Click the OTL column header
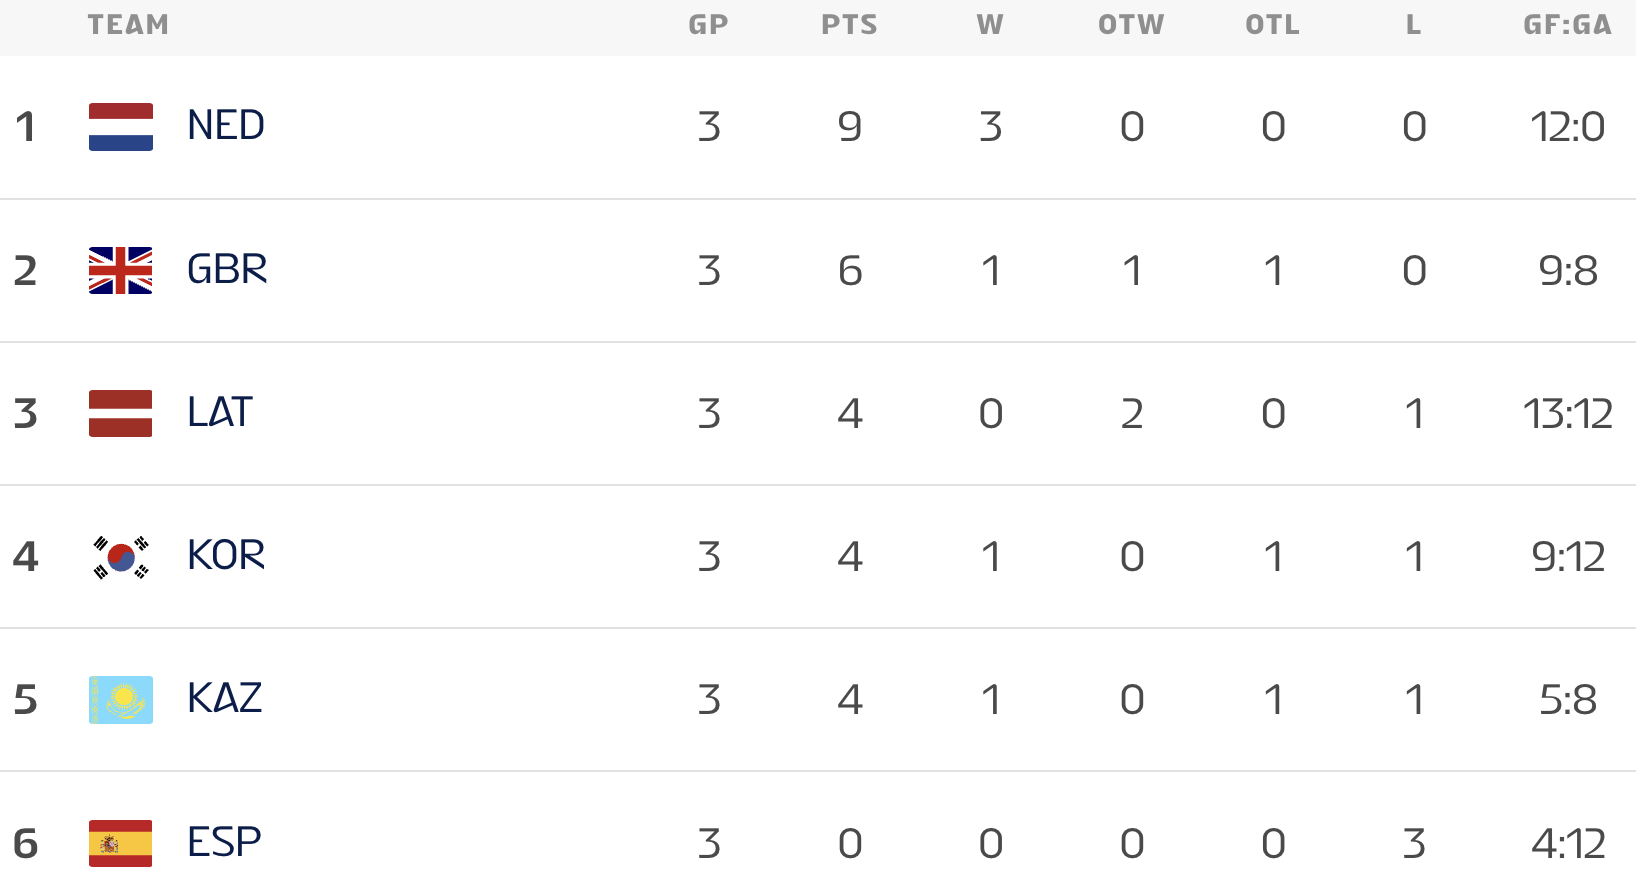Image resolution: width=1636 pixels, height=890 pixels. pos(1272,25)
